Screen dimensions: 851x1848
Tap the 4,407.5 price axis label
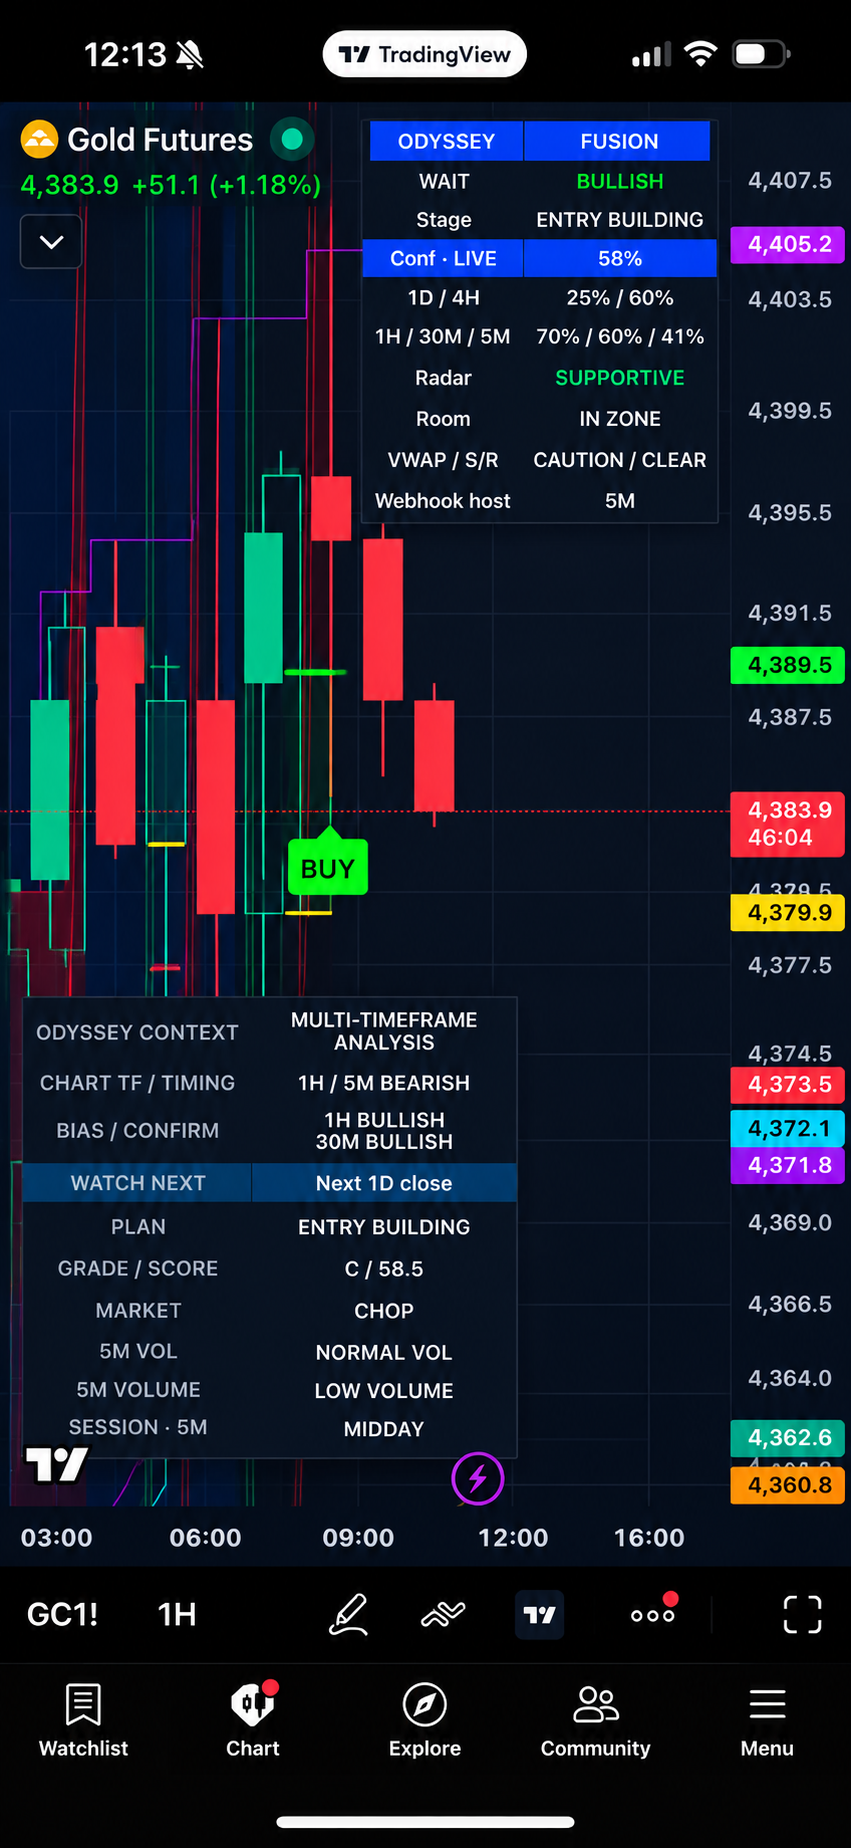[790, 180]
